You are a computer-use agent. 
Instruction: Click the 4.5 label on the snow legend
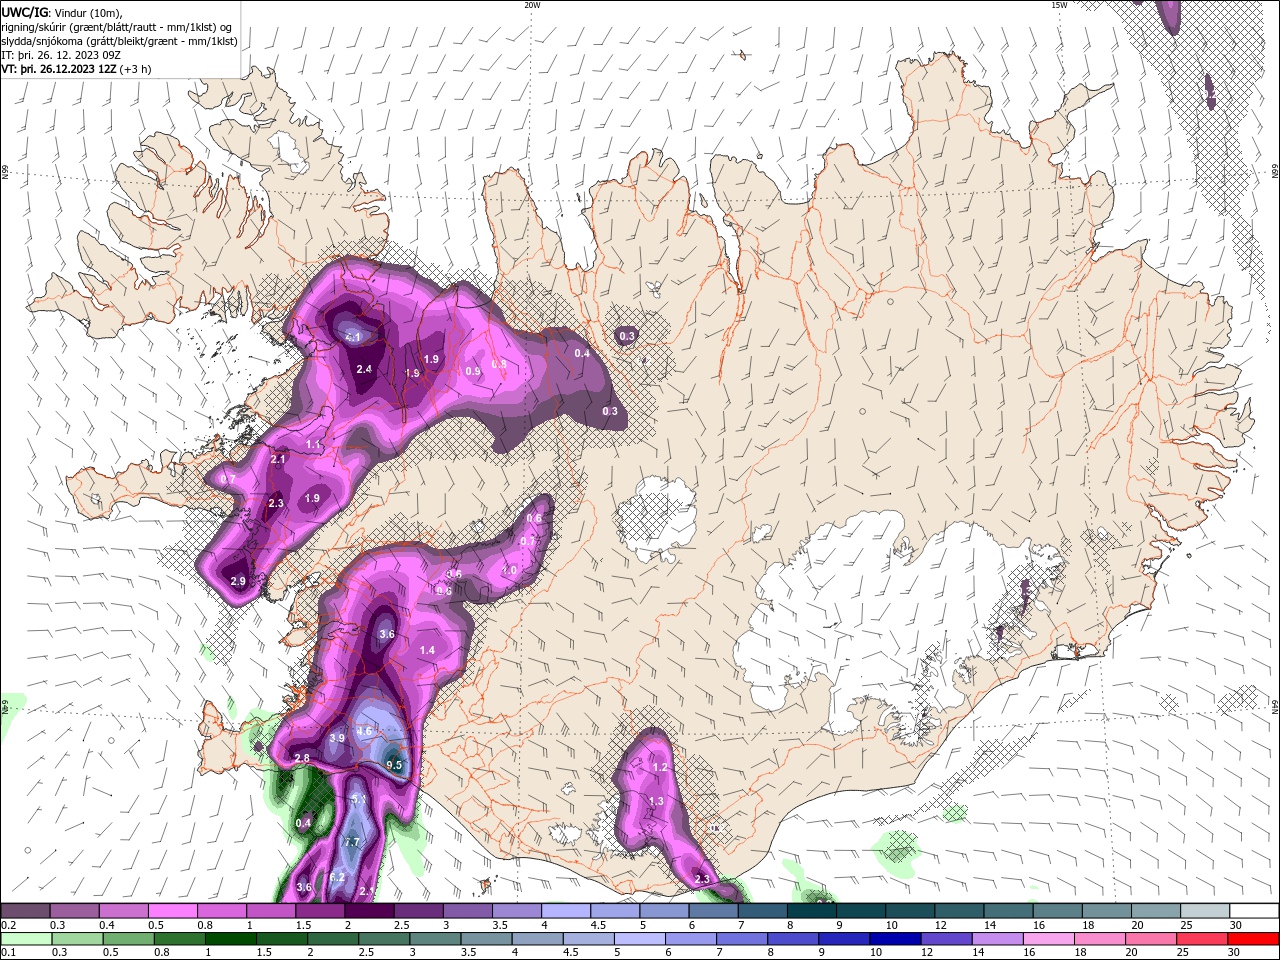[598, 925]
